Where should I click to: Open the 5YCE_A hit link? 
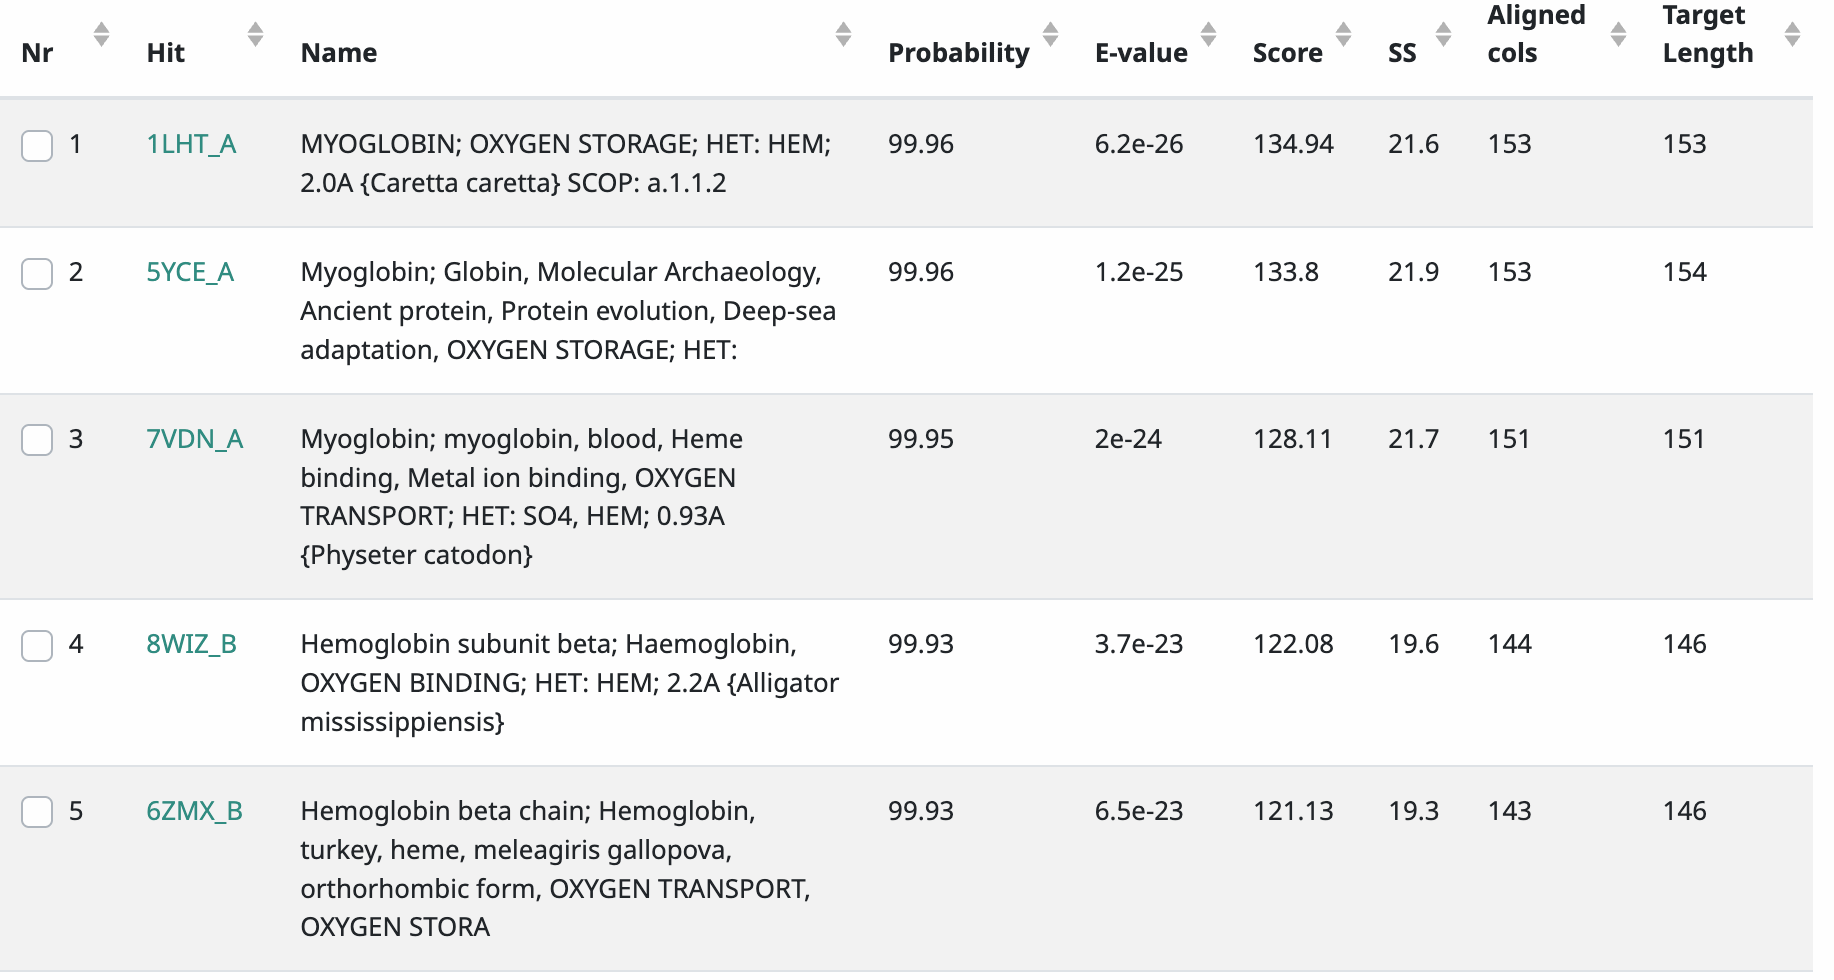click(x=190, y=272)
